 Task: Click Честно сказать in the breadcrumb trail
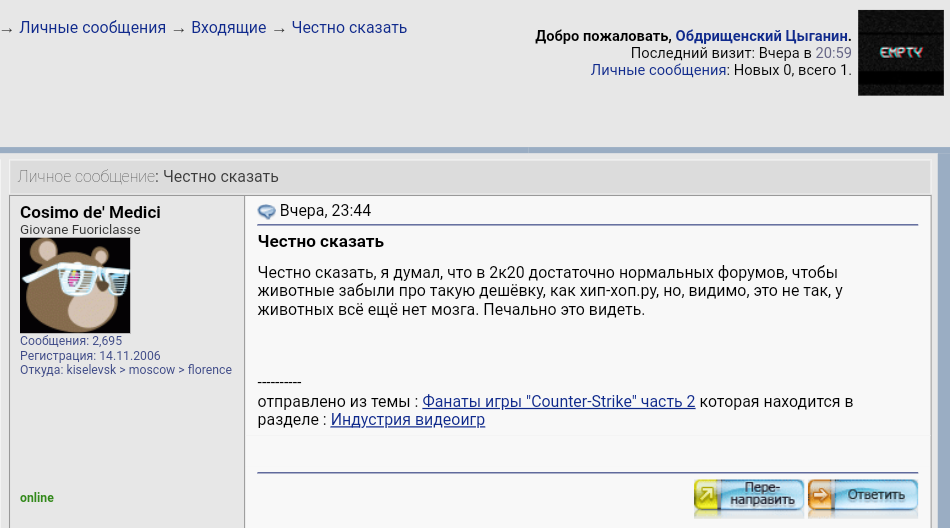pos(349,28)
